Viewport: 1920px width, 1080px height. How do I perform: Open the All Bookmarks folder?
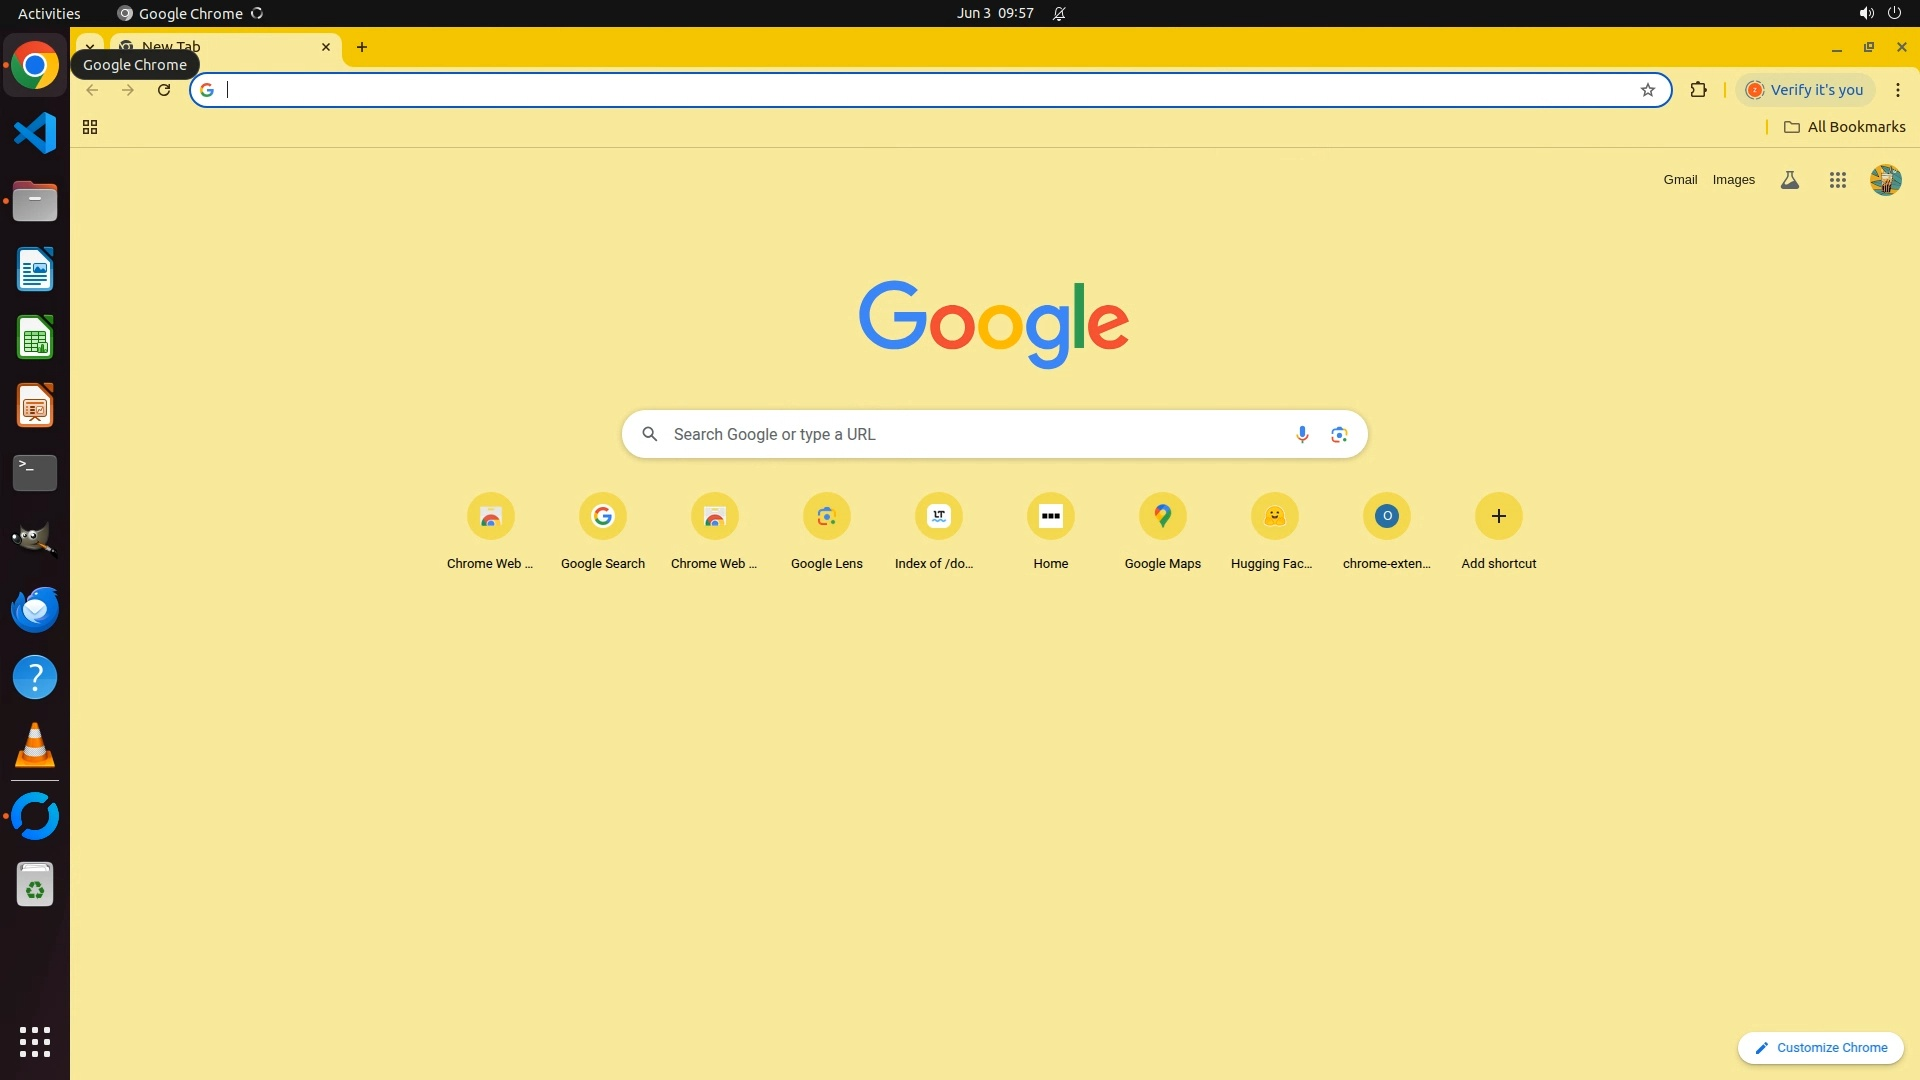[1844, 127]
